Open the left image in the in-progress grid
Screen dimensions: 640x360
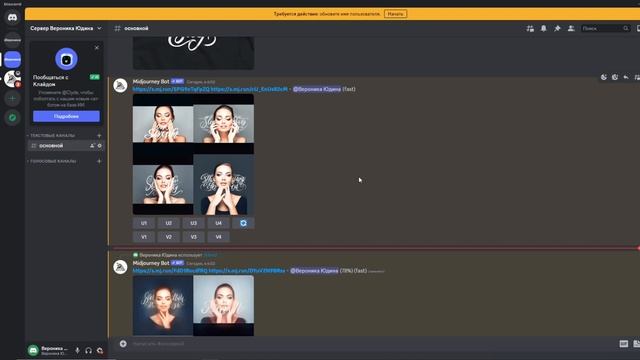(x=163, y=306)
